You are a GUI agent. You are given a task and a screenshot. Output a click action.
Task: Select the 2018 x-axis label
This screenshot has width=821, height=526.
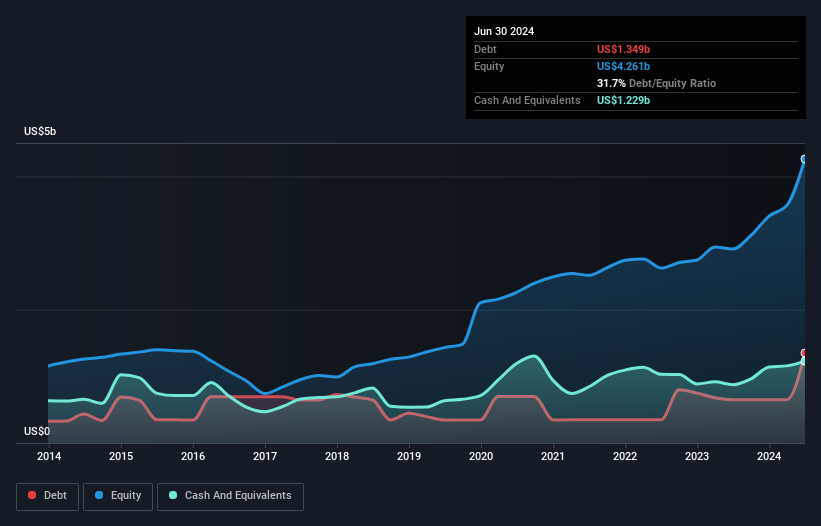337,456
